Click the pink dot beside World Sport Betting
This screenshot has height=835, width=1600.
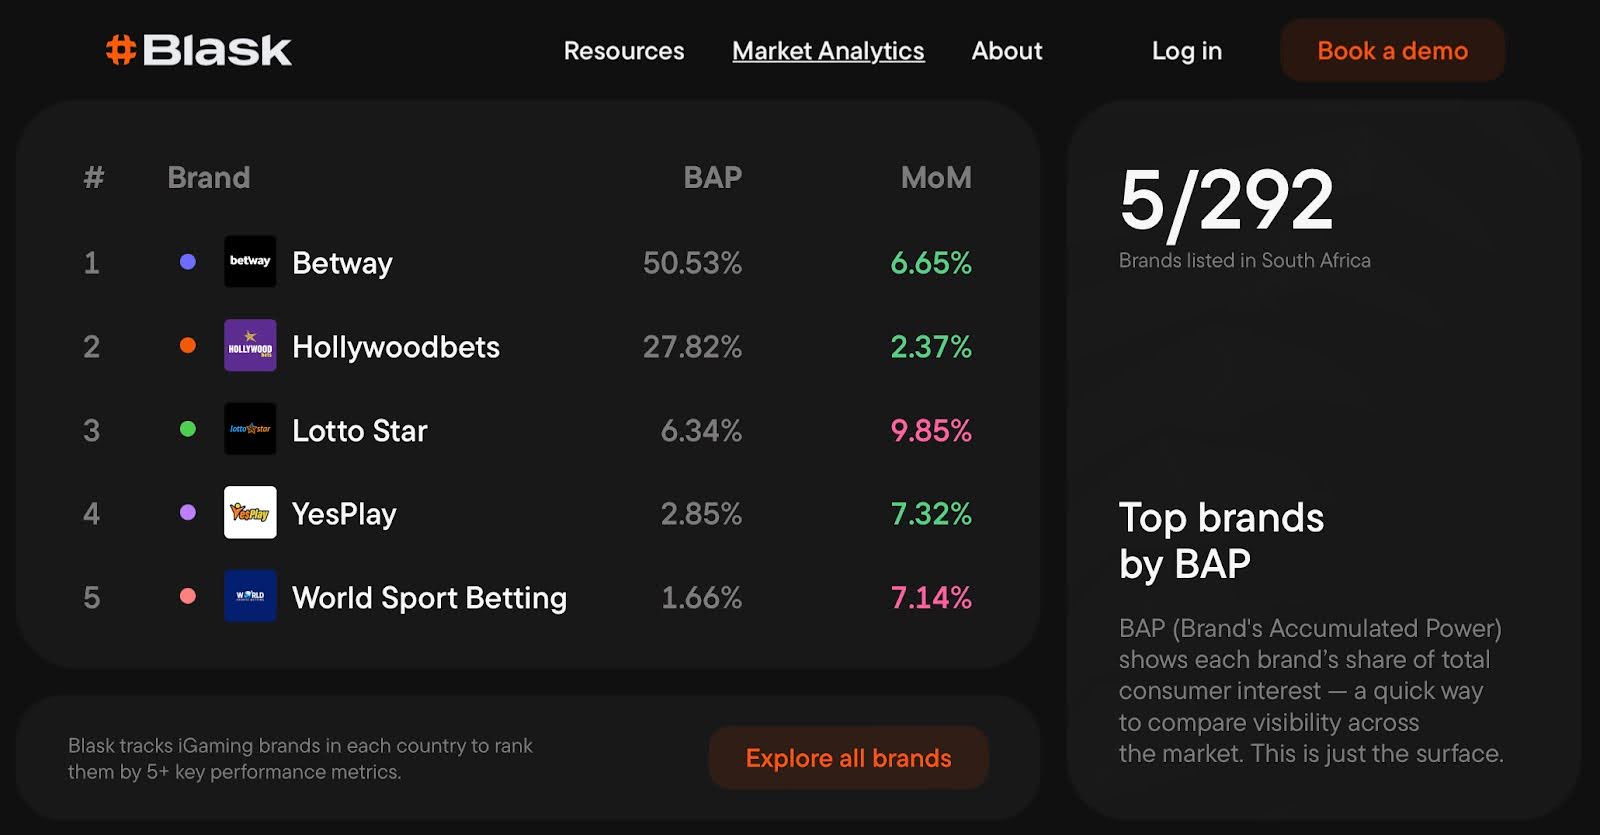click(187, 596)
